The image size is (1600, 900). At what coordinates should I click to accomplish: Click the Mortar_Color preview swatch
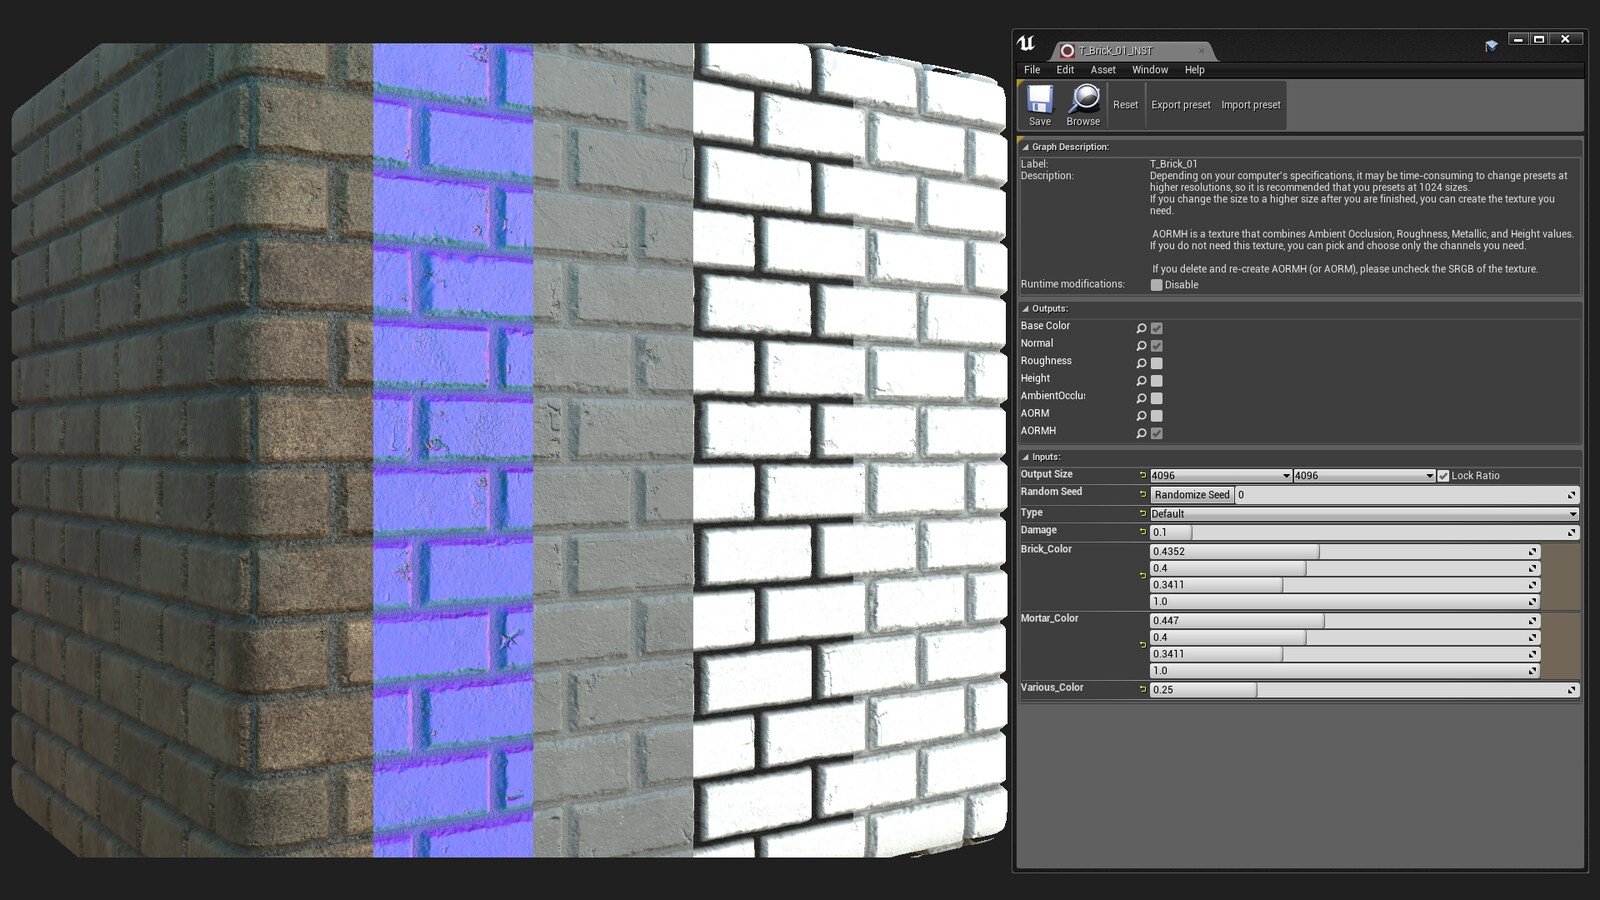[1560, 645]
